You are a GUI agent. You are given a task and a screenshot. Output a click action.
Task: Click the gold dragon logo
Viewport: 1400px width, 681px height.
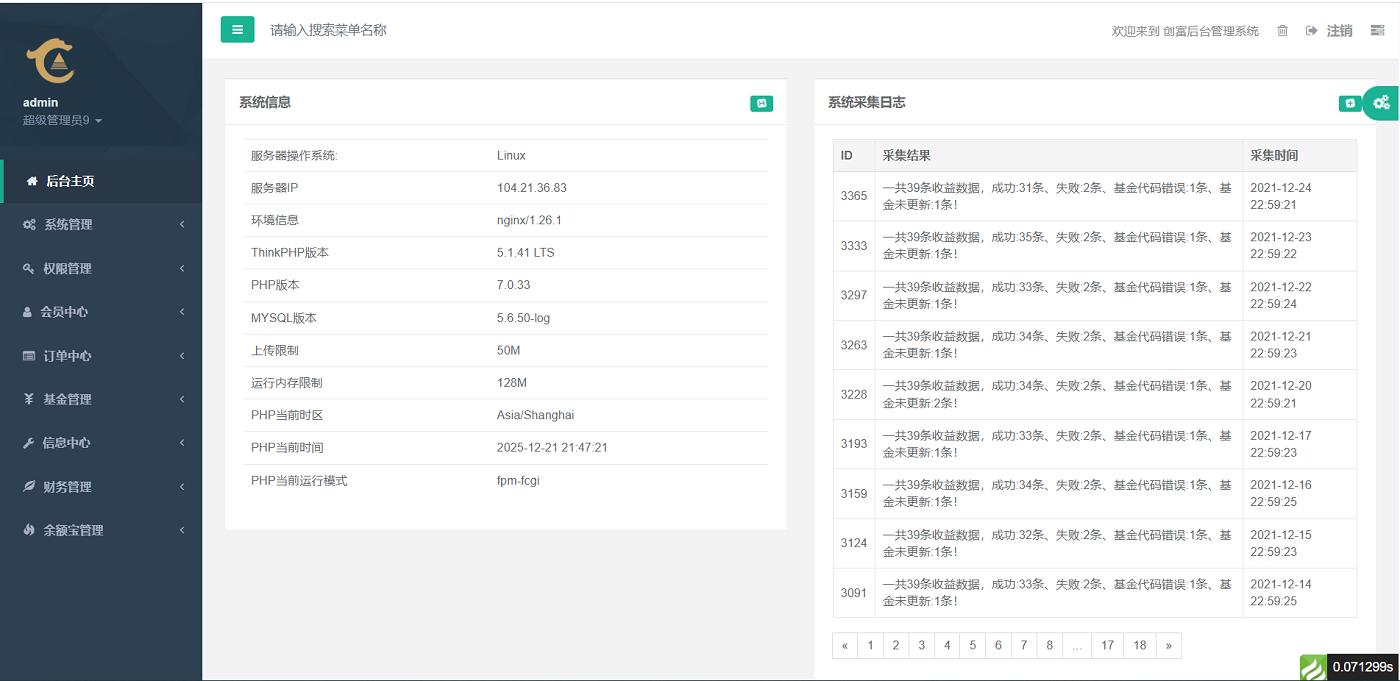tap(50, 62)
